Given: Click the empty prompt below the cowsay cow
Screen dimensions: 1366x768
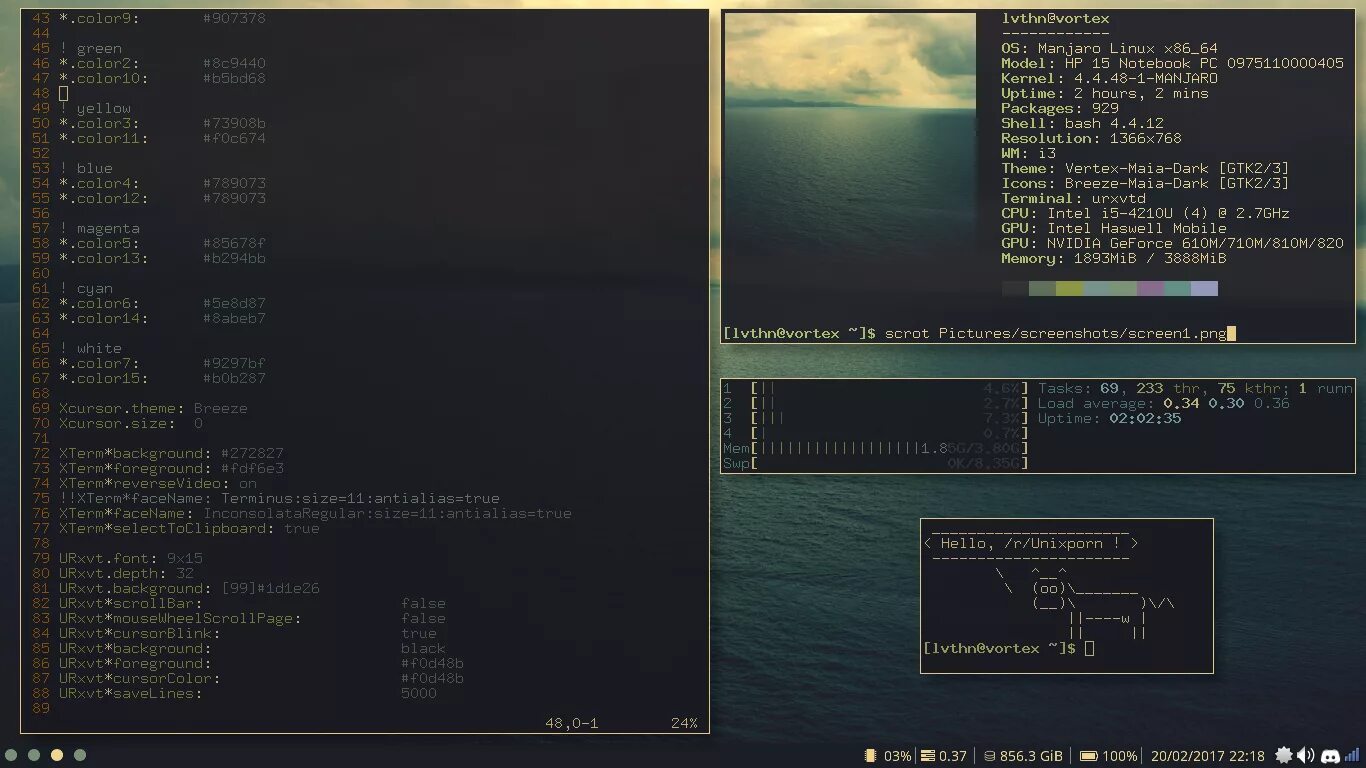Looking at the screenshot, I should tap(1009, 648).
